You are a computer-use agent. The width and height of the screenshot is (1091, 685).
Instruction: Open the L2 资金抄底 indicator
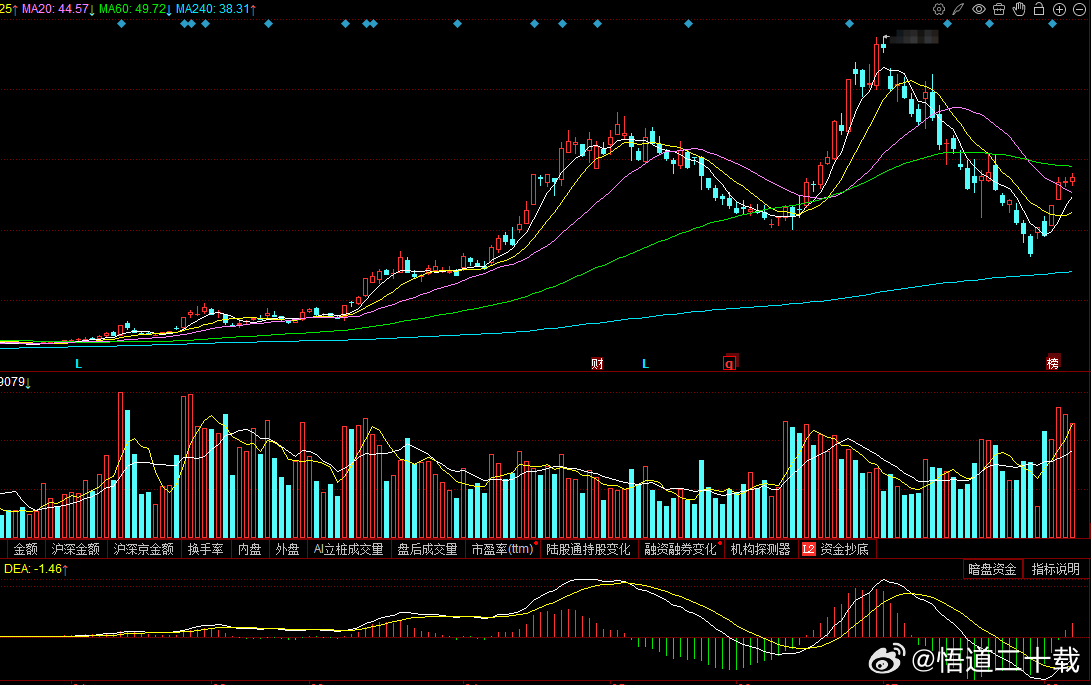[x=836, y=549]
